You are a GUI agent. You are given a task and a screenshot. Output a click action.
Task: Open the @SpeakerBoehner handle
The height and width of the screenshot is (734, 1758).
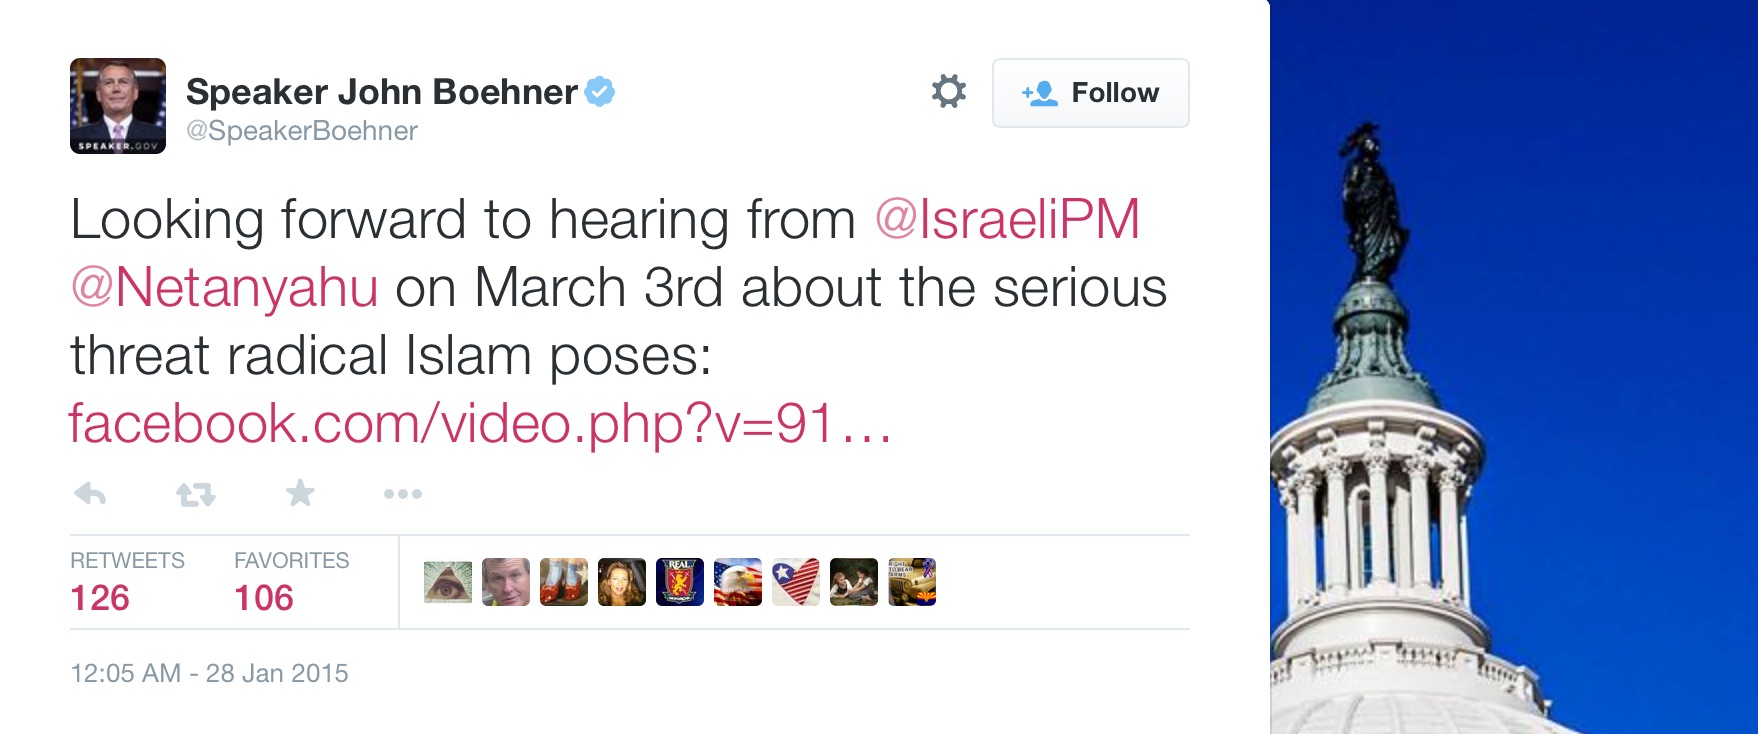coord(302,131)
